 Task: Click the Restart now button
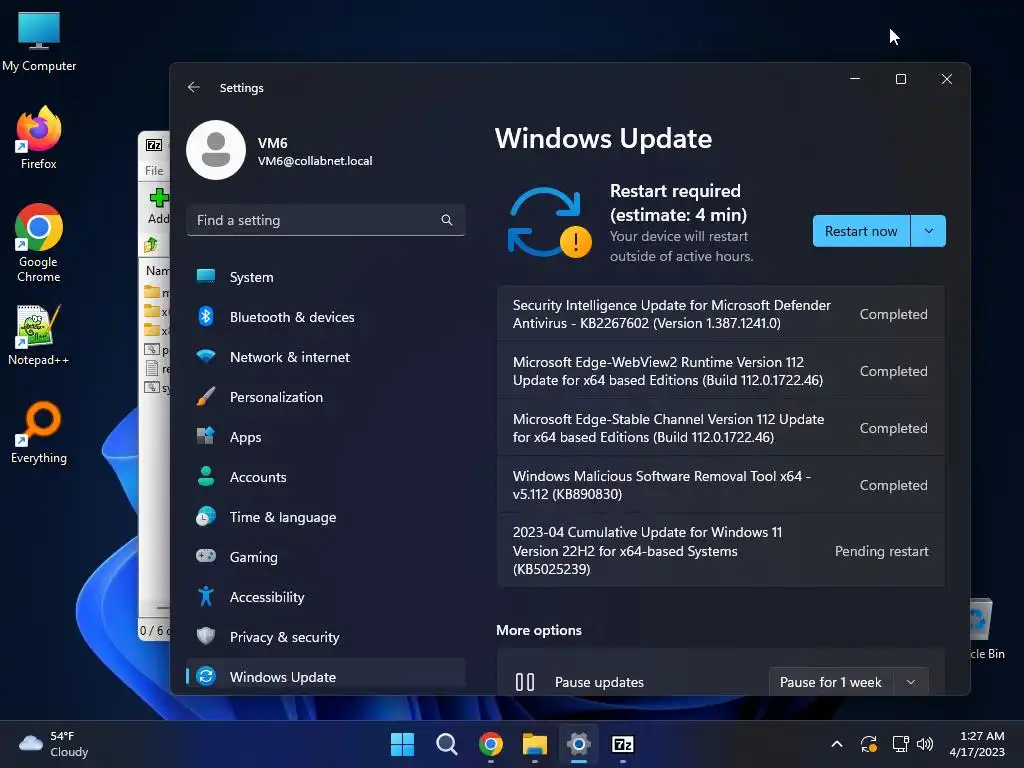pyautogui.click(x=861, y=231)
